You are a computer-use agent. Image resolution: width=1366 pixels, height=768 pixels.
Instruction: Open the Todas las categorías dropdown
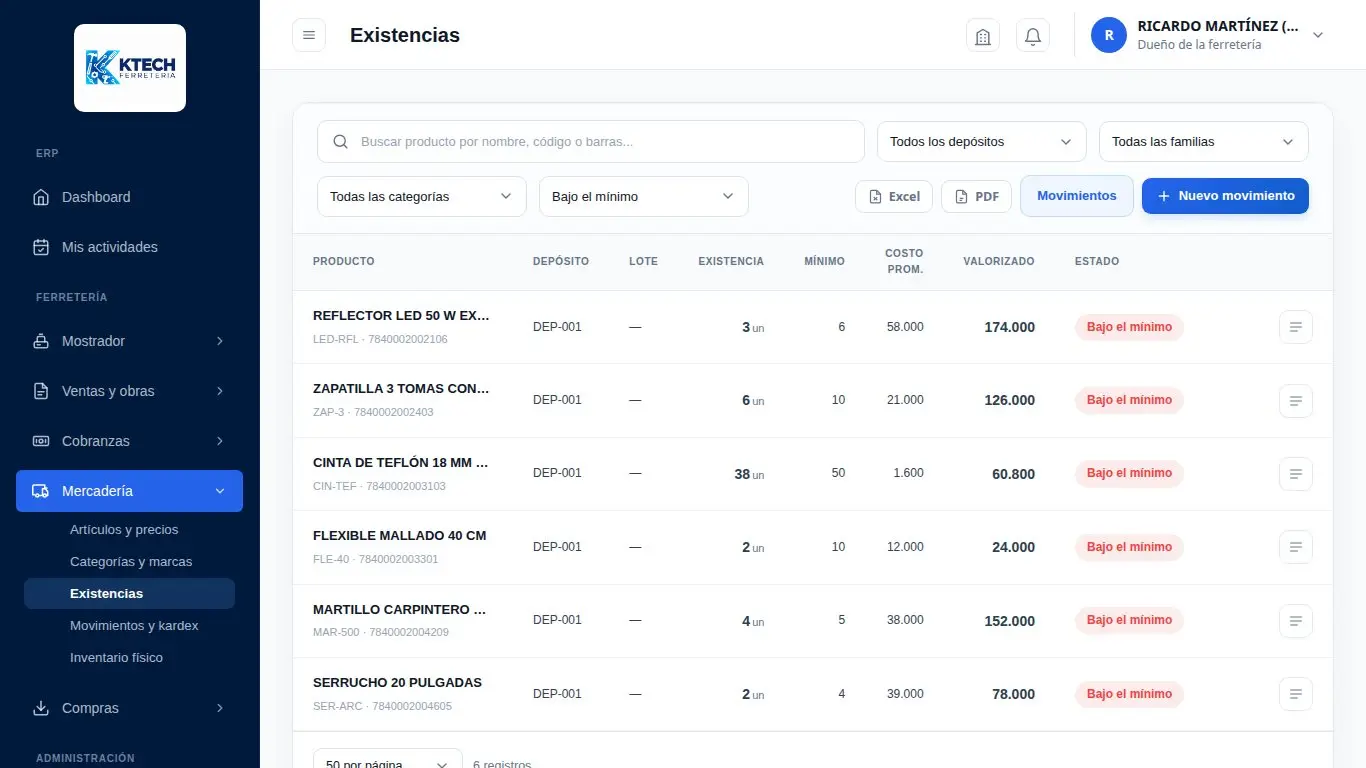(422, 197)
